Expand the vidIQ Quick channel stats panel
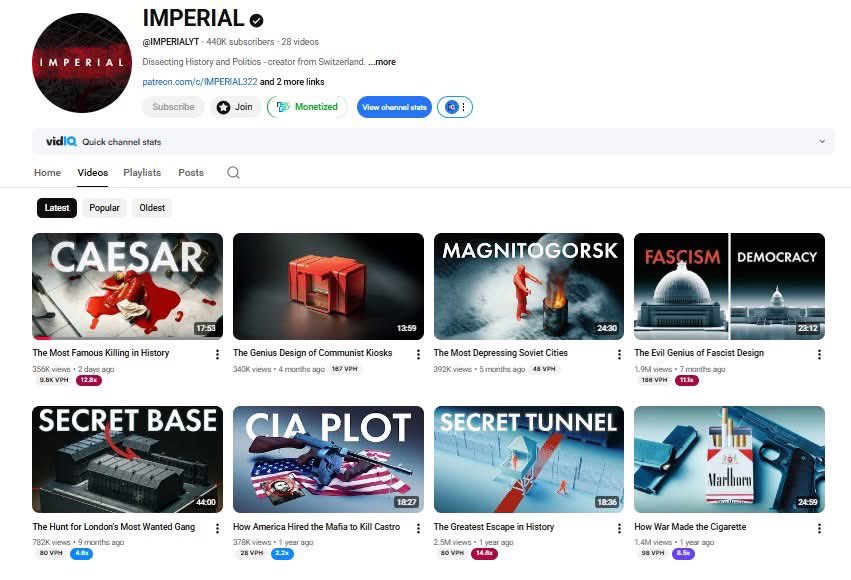 pyautogui.click(x=822, y=141)
